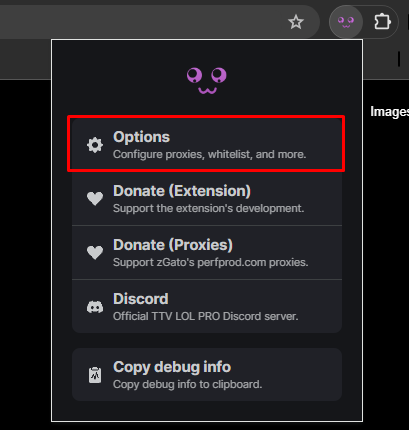
Task: Click the gear icon beside Options
Action: tap(95, 145)
